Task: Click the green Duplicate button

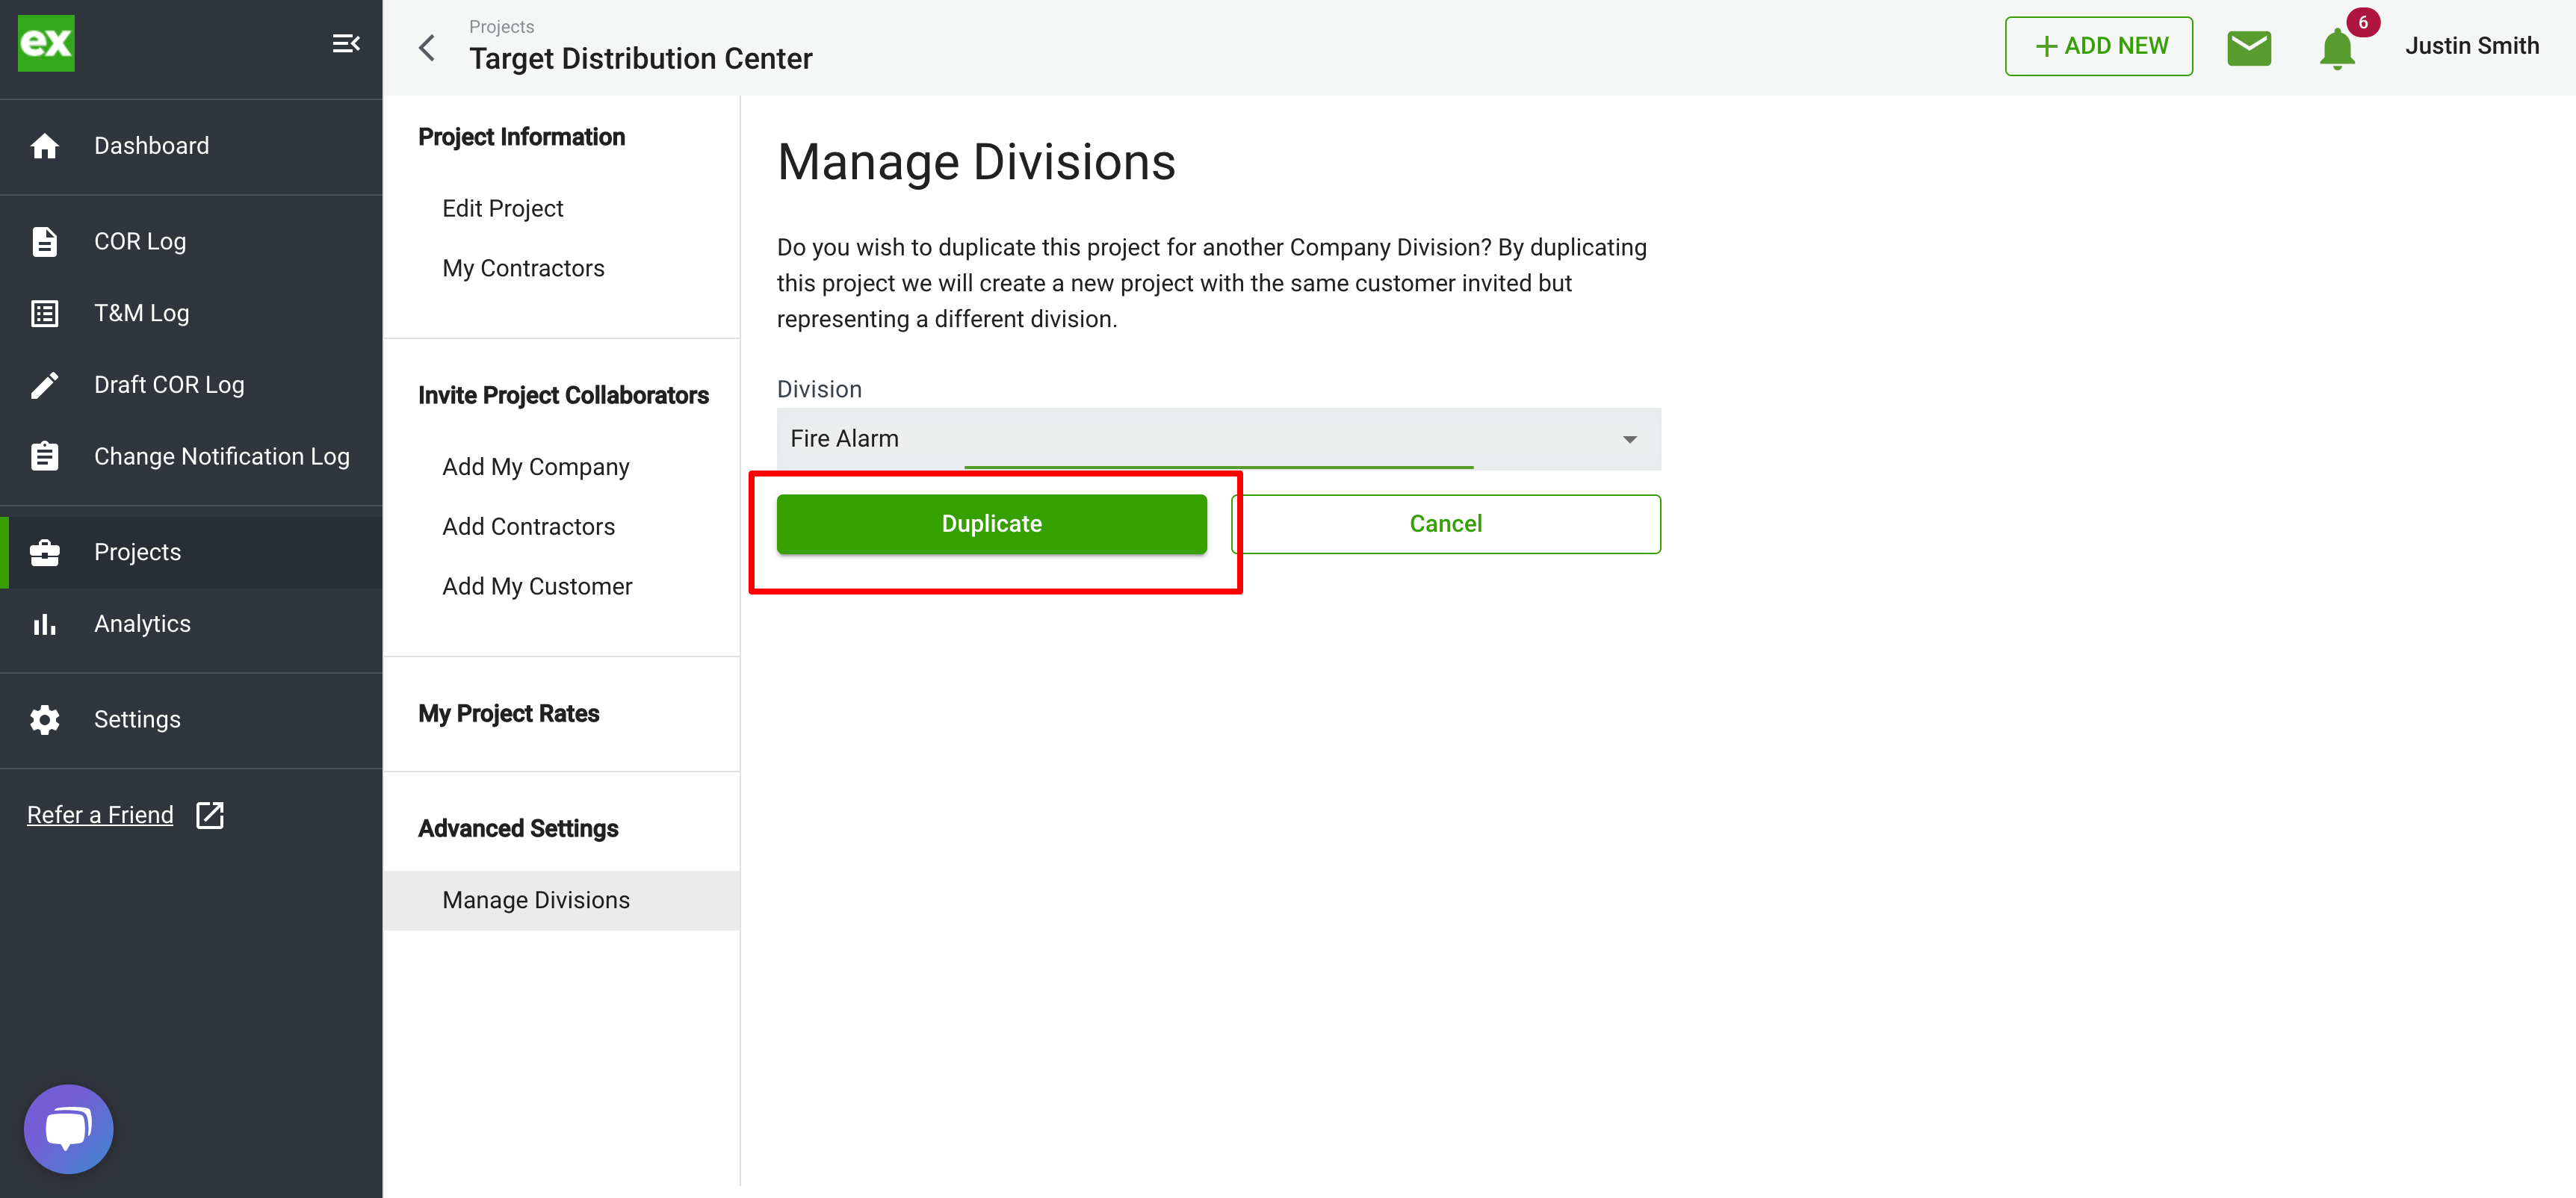Action: (991, 524)
